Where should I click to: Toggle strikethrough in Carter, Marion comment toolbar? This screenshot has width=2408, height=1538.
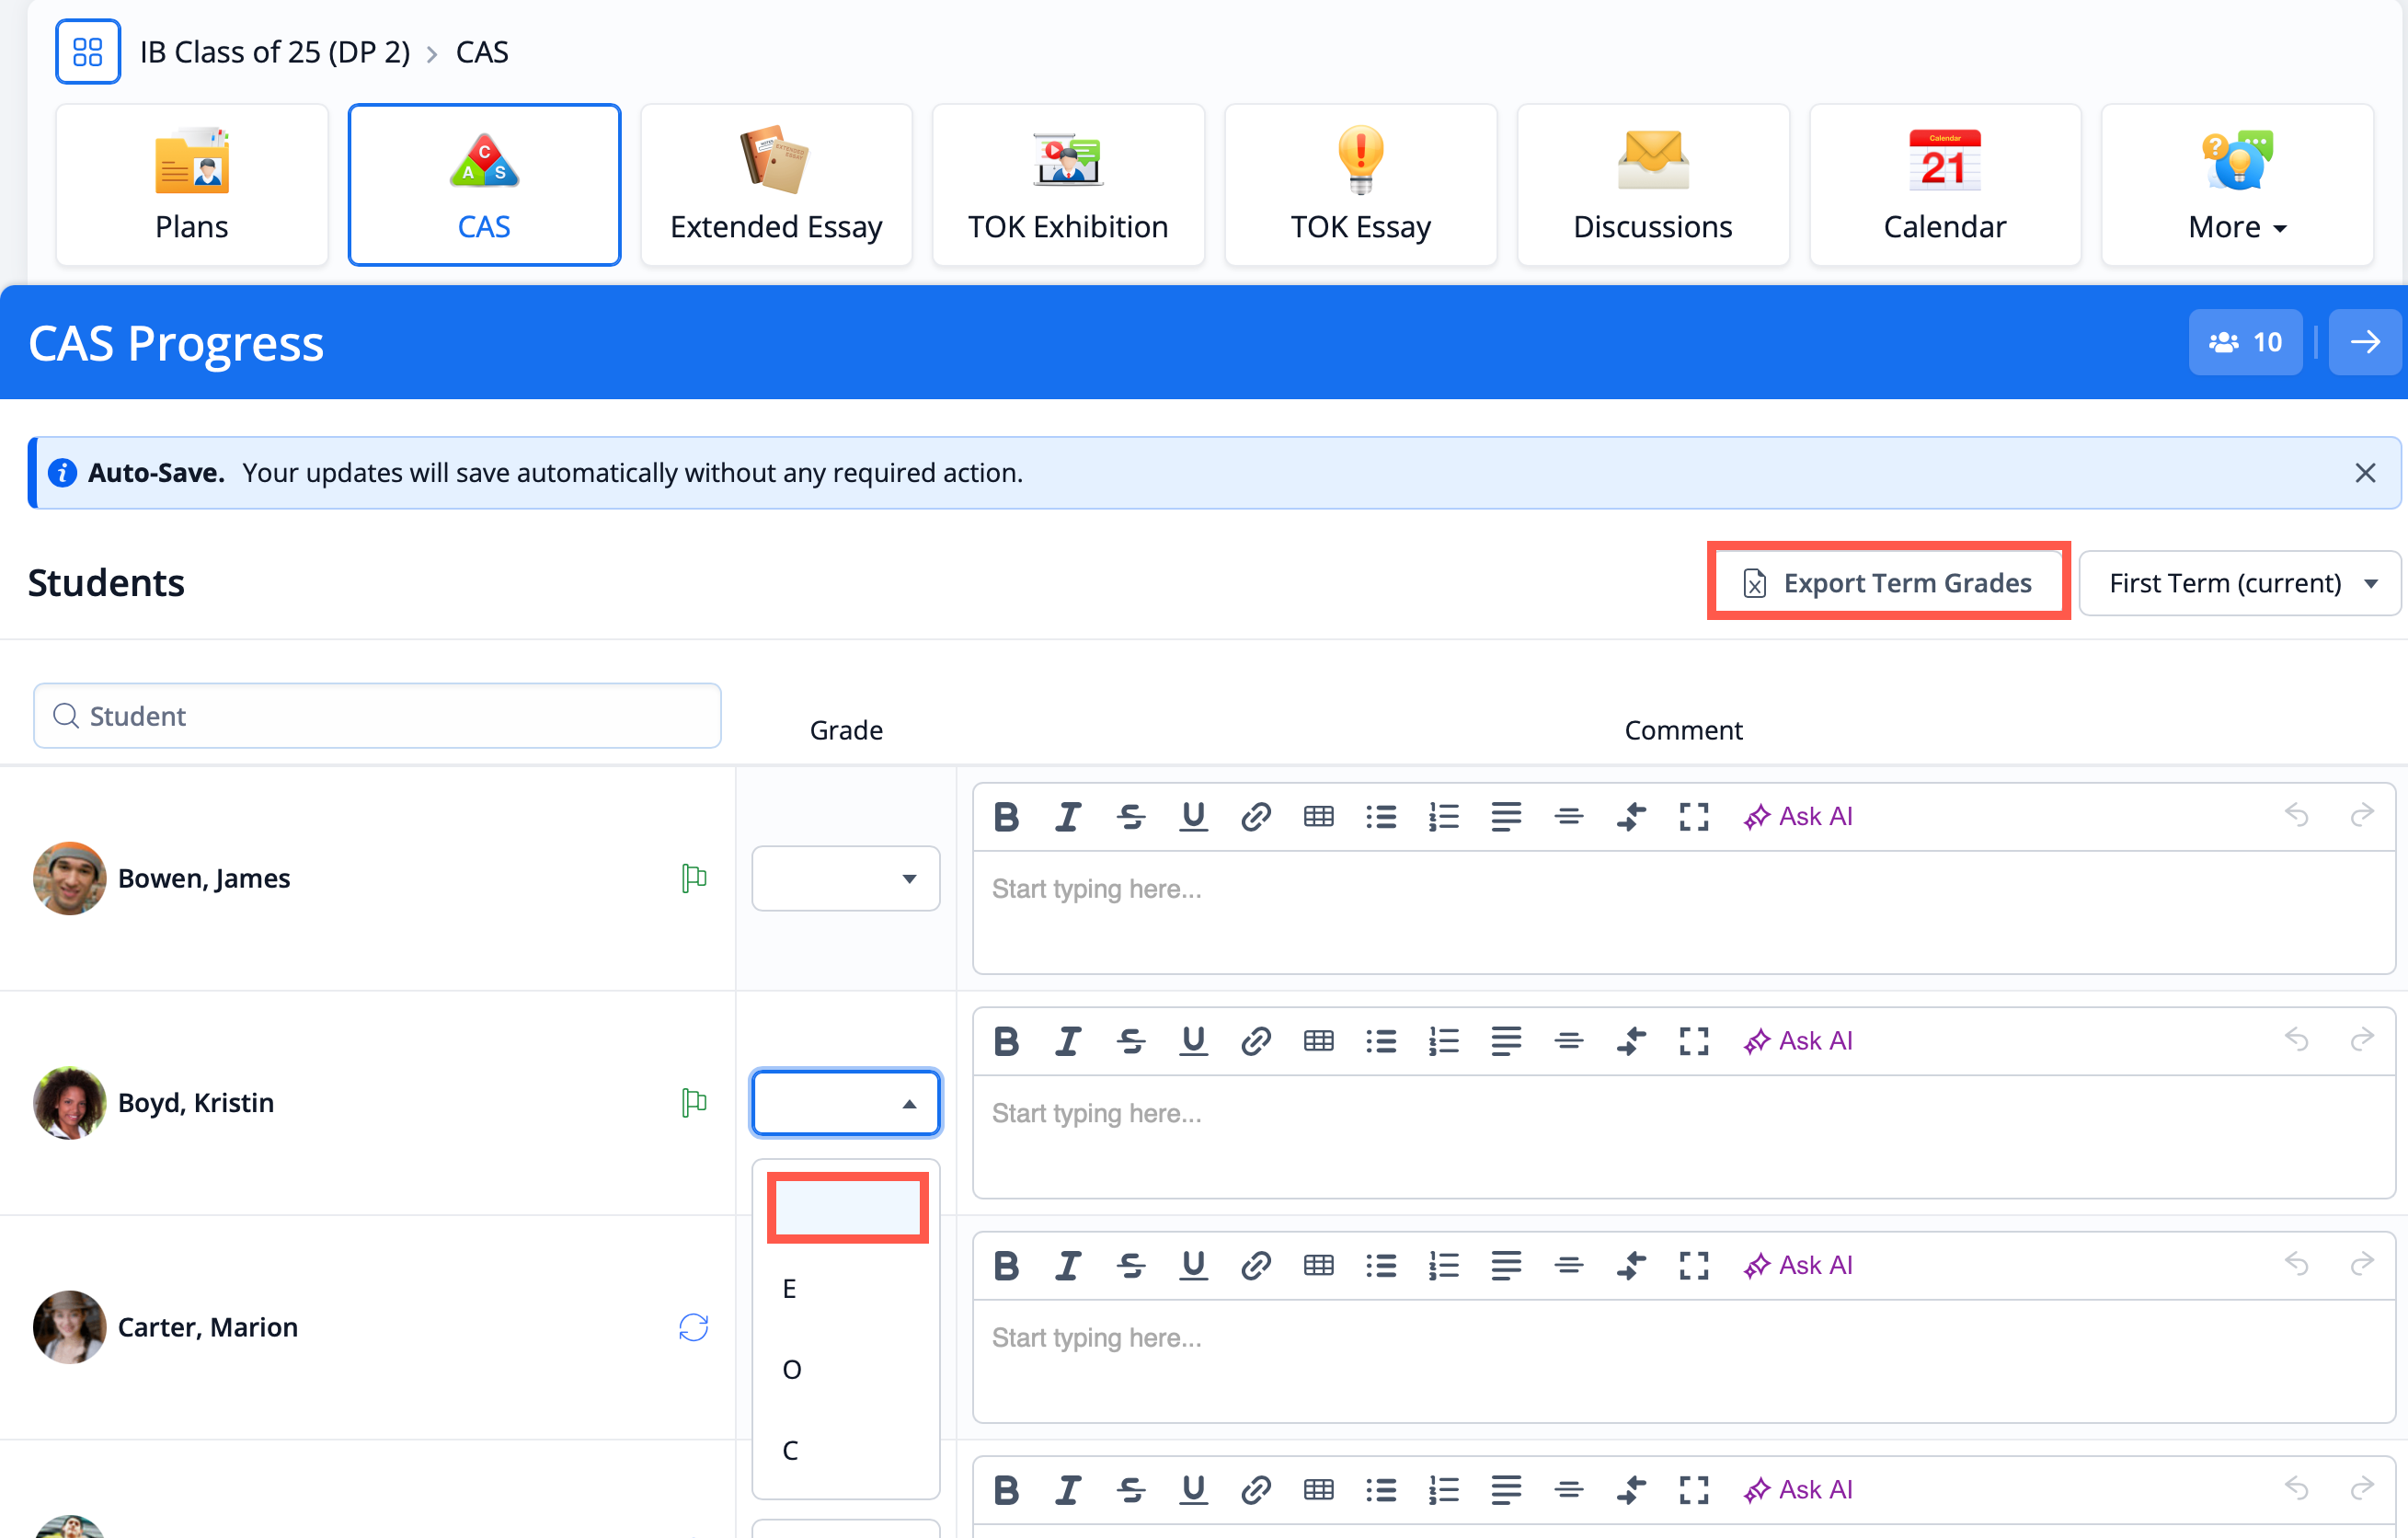tap(1131, 1266)
